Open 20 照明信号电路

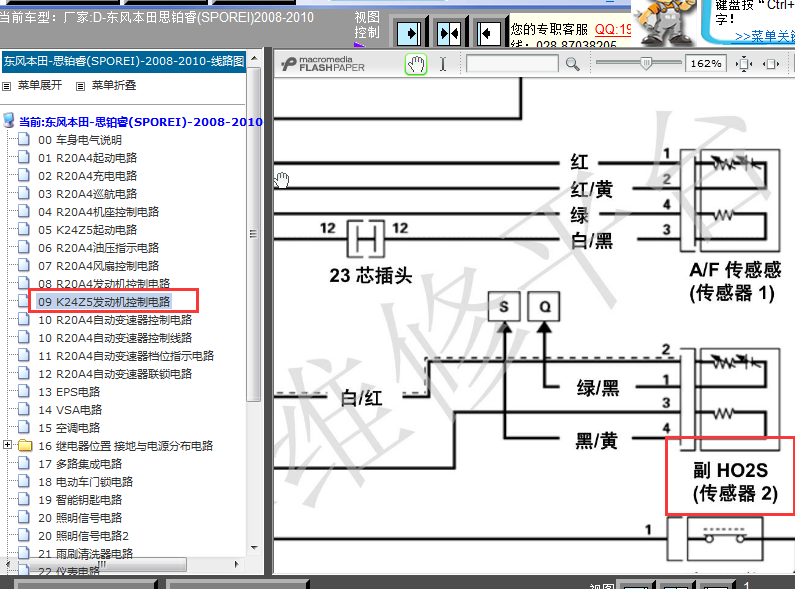[80, 518]
